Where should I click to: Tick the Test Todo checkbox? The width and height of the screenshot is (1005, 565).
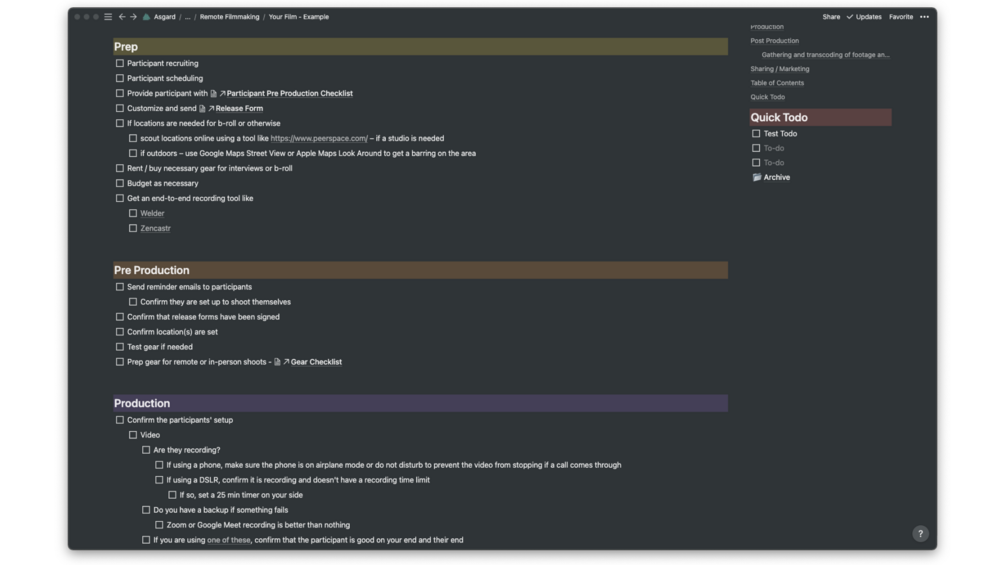(756, 134)
